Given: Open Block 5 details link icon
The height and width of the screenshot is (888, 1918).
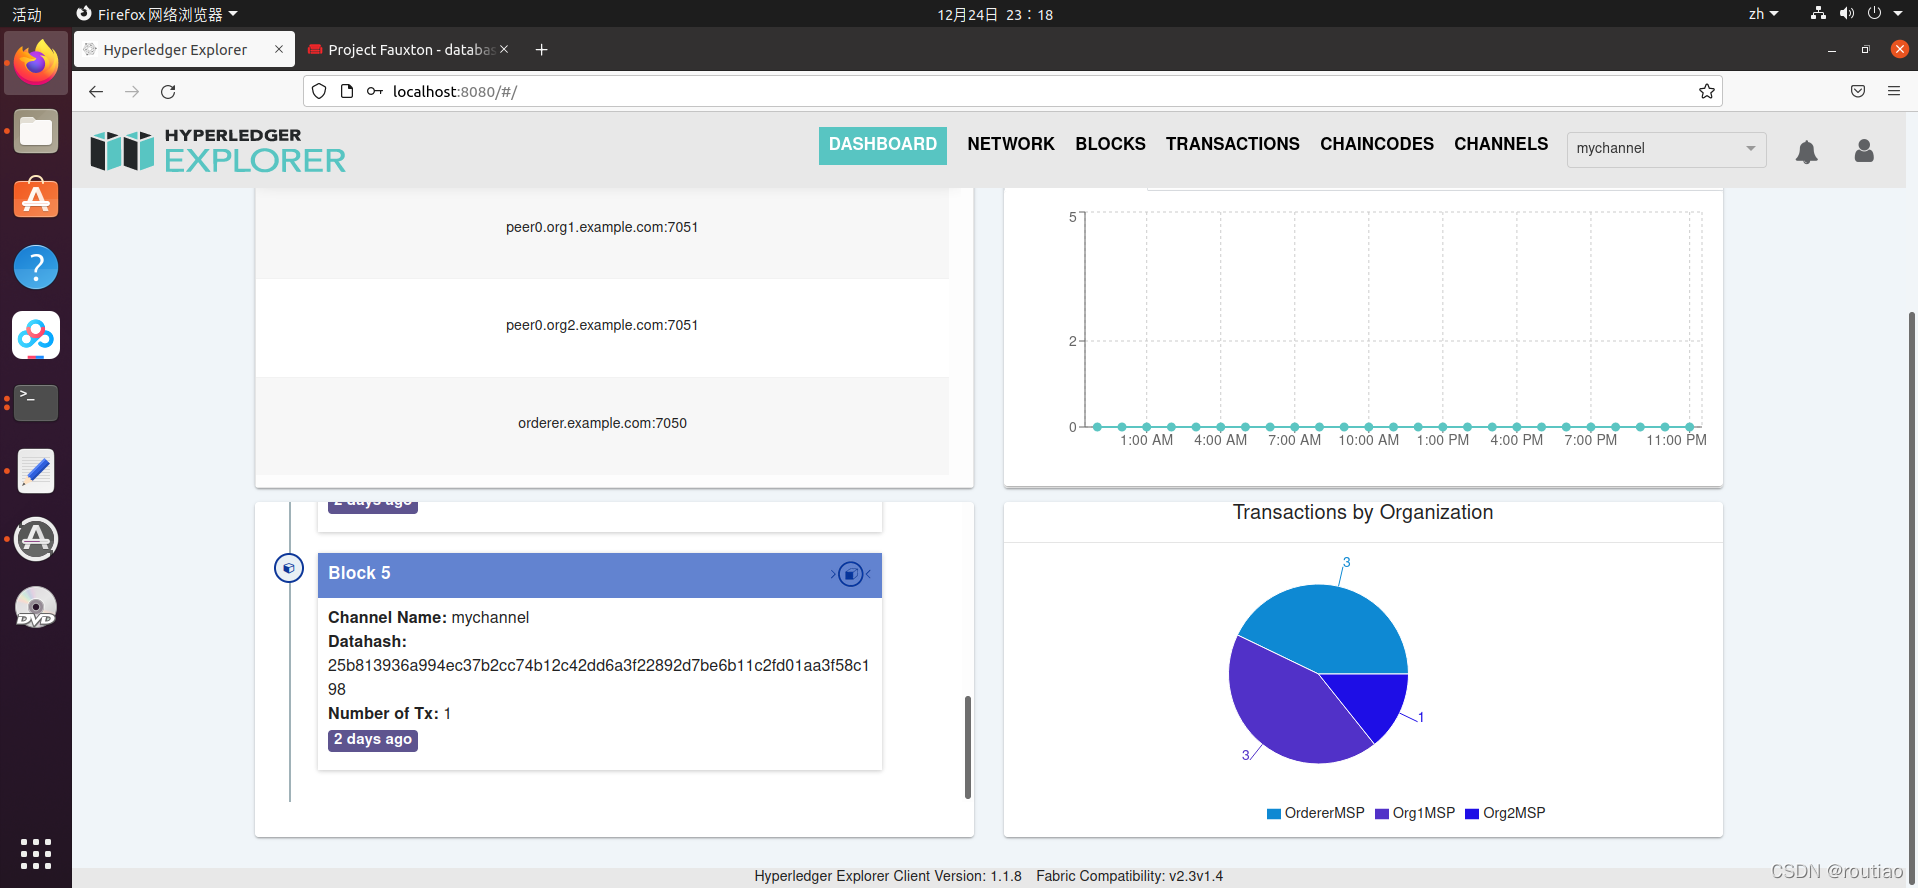Looking at the screenshot, I should point(850,574).
